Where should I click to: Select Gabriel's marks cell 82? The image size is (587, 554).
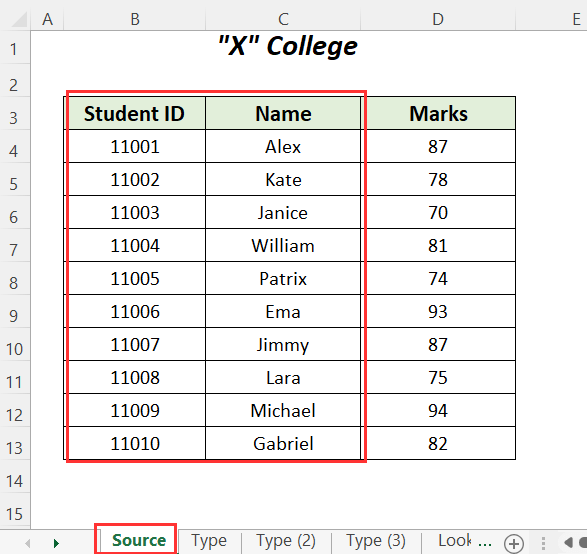click(438, 443)
